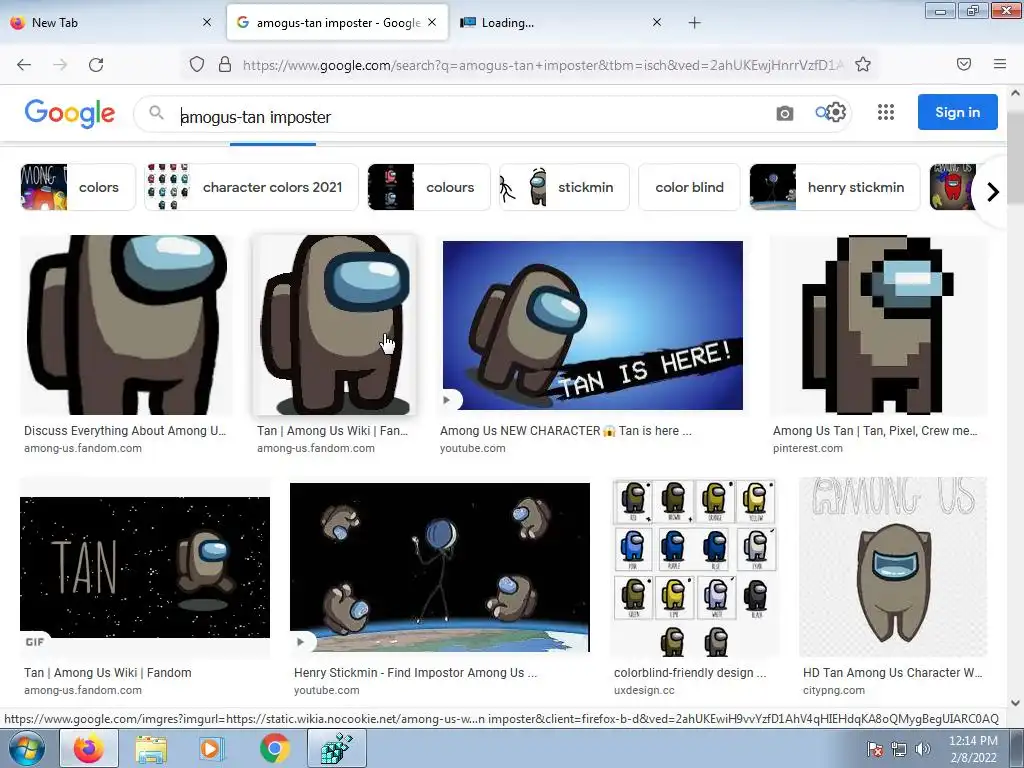This screenshot has height=768, width=1024.
Task: Open the Henry Stickmin impostor video thumbnail
Action: point(440,567)
